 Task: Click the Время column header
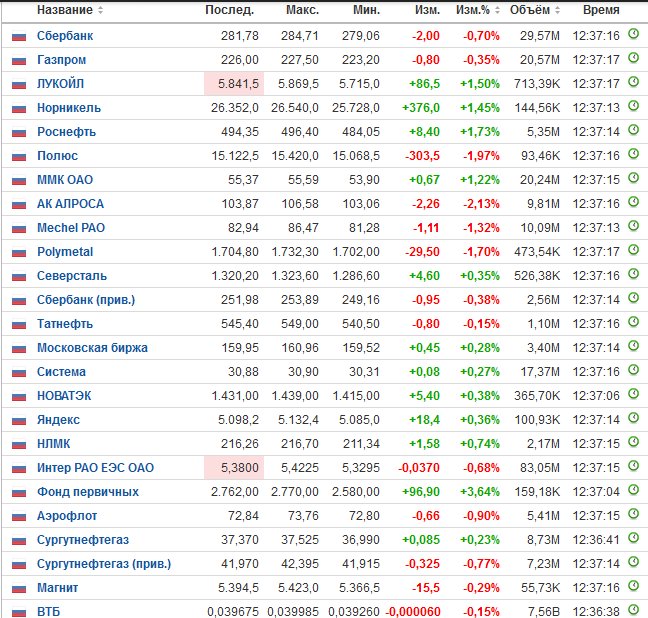coord(601,10)
